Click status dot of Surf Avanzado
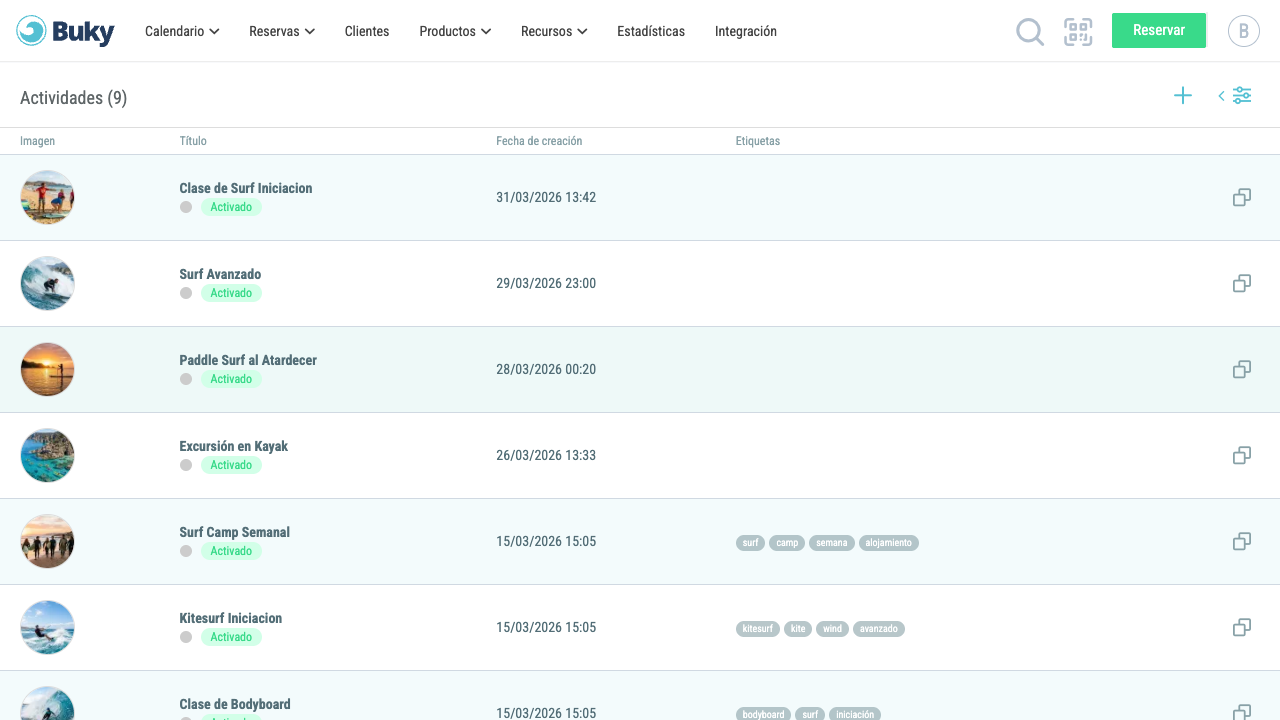This screenshot has height=720, width=1280. point(186,293)
